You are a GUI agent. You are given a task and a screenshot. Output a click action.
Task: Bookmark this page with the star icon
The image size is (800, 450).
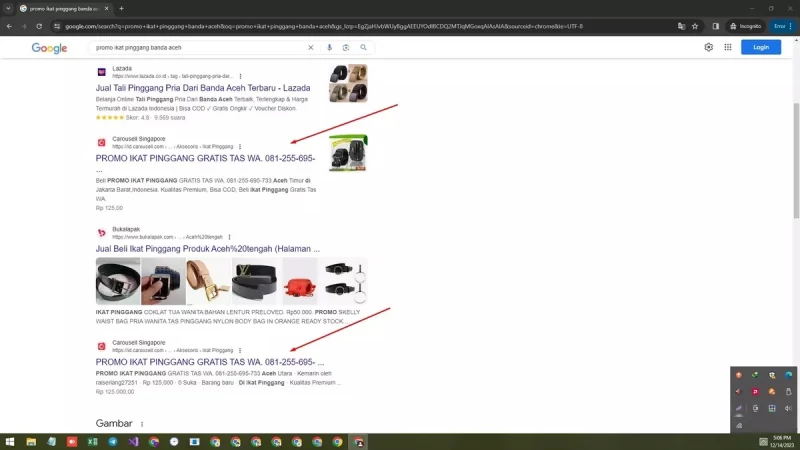coord(695,26)
